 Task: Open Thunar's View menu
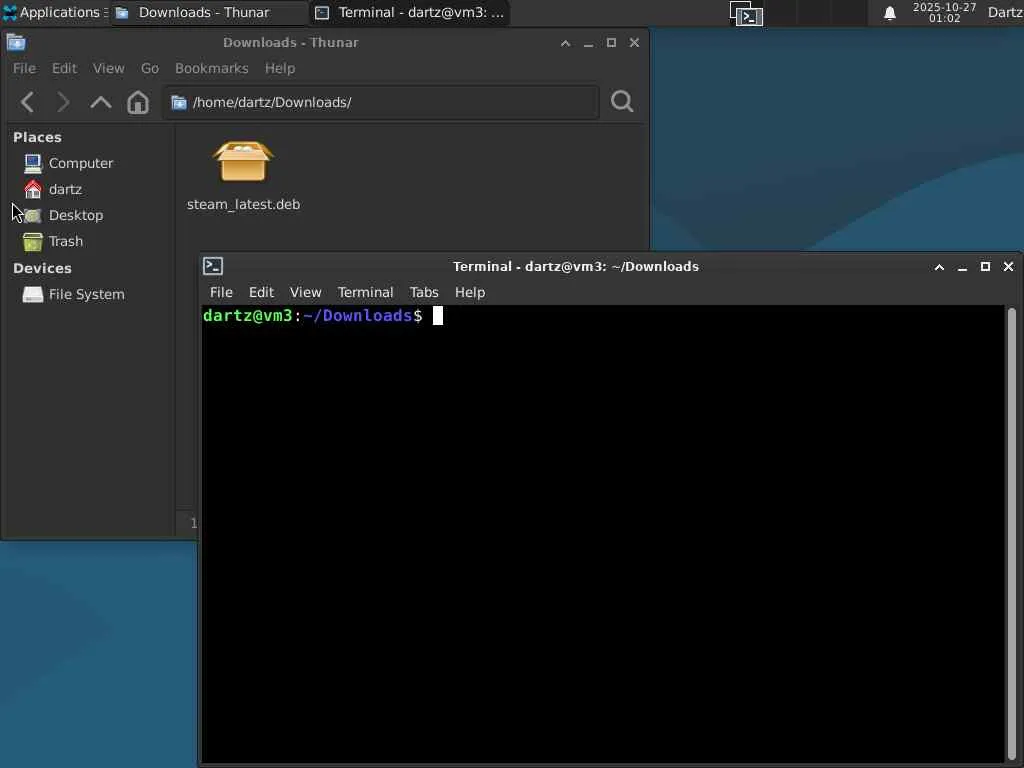(108, 68)
